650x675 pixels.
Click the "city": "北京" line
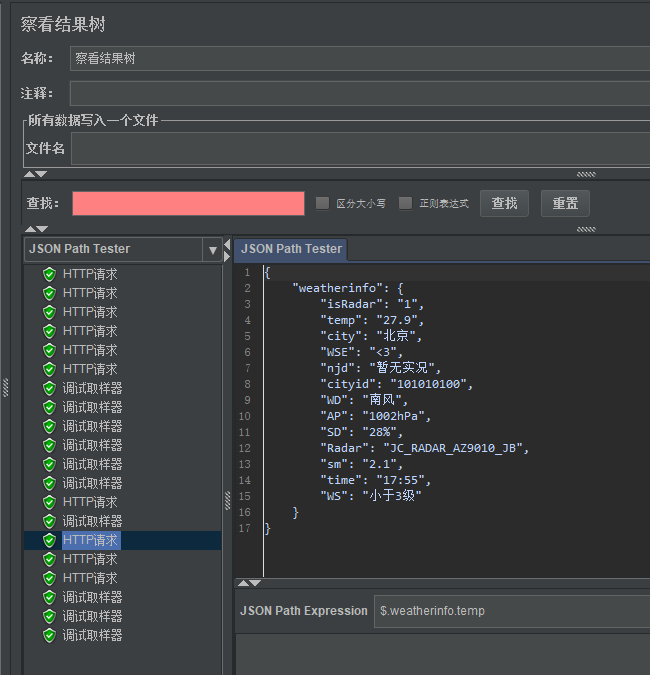click(x=371, y=336)
